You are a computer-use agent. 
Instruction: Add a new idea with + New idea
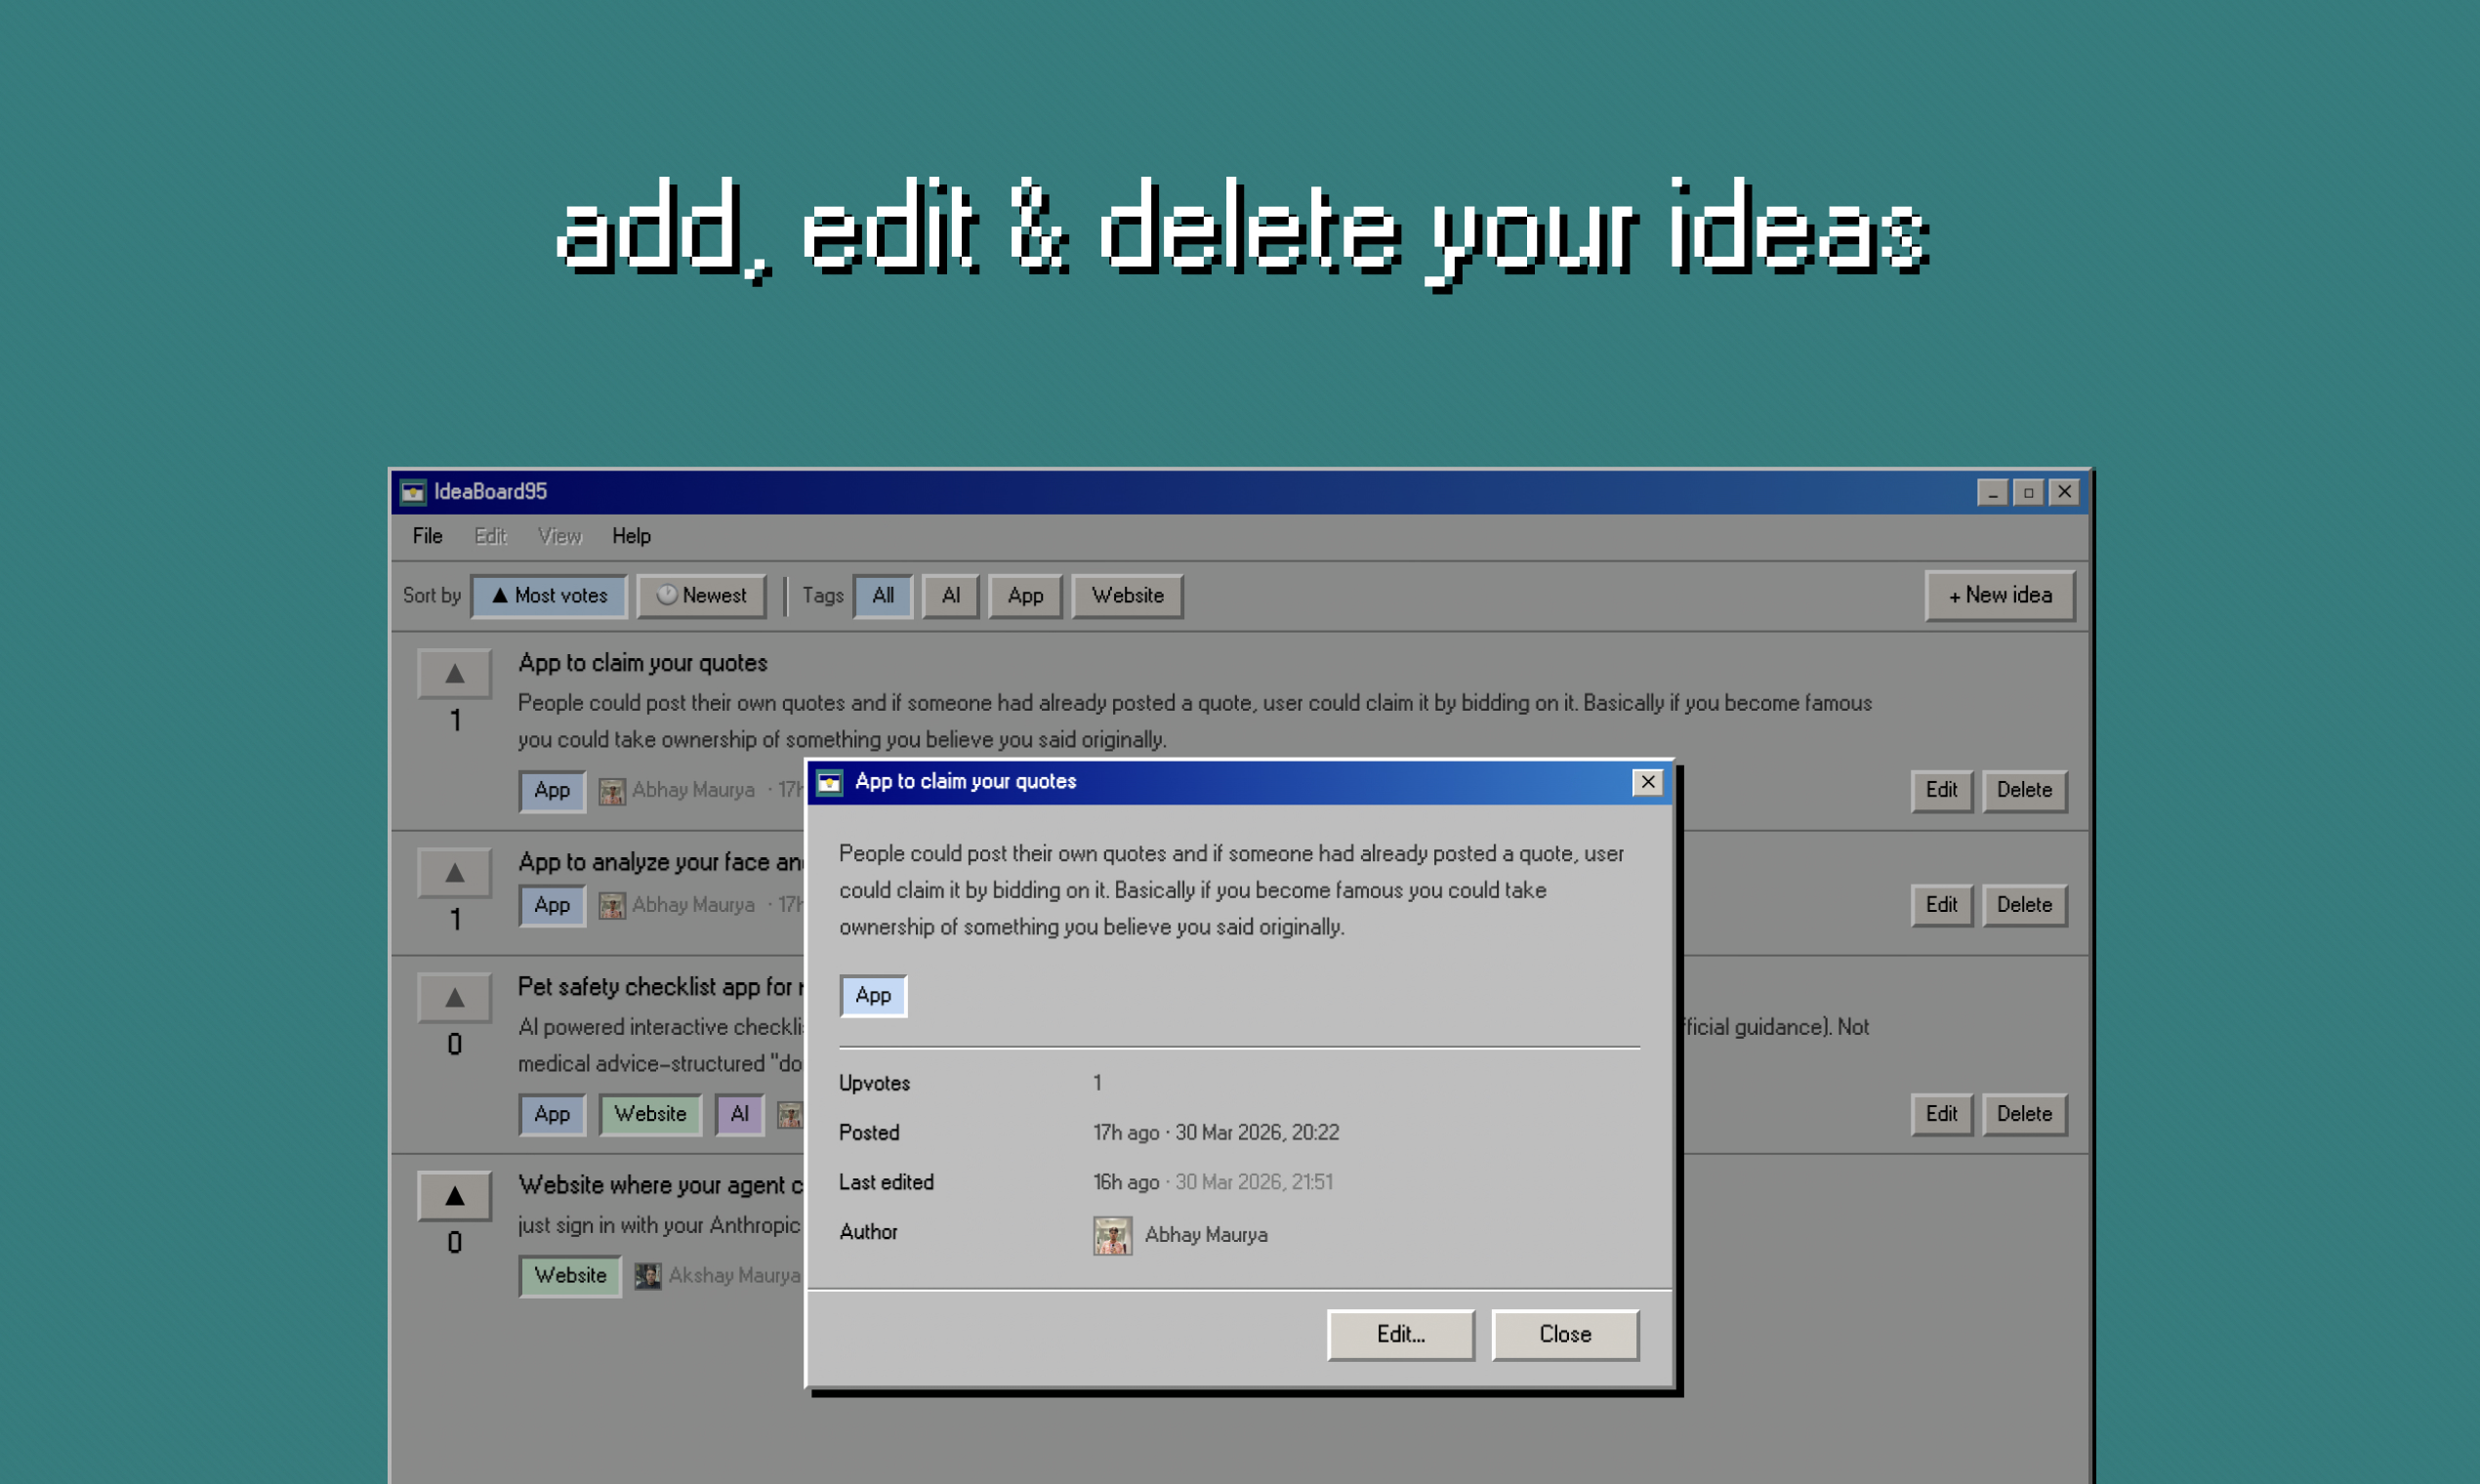tap(1999, 596)
